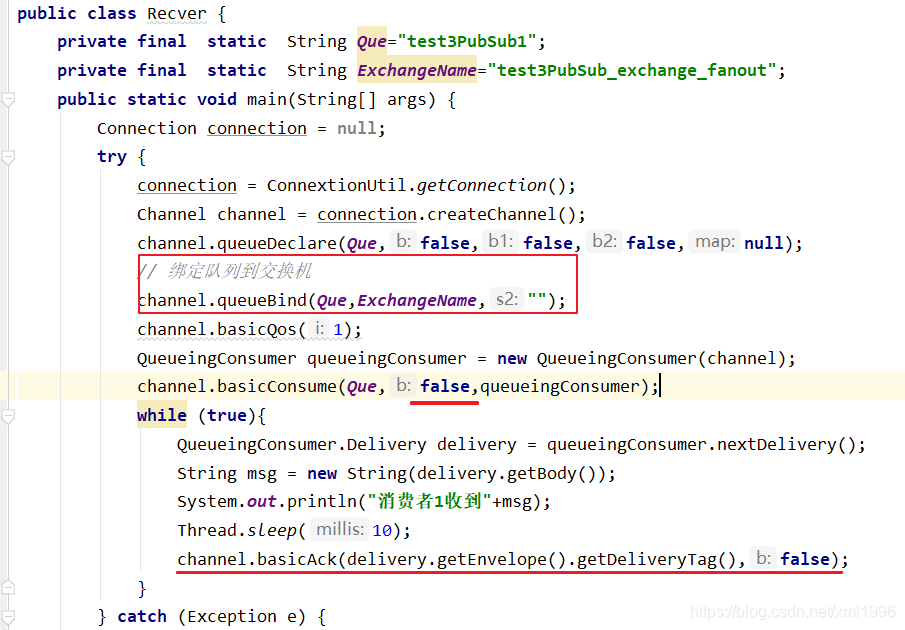Screen dimensions: 905x630
Task: Click the "消费者1收到" string literal
Action: [430, 501]
